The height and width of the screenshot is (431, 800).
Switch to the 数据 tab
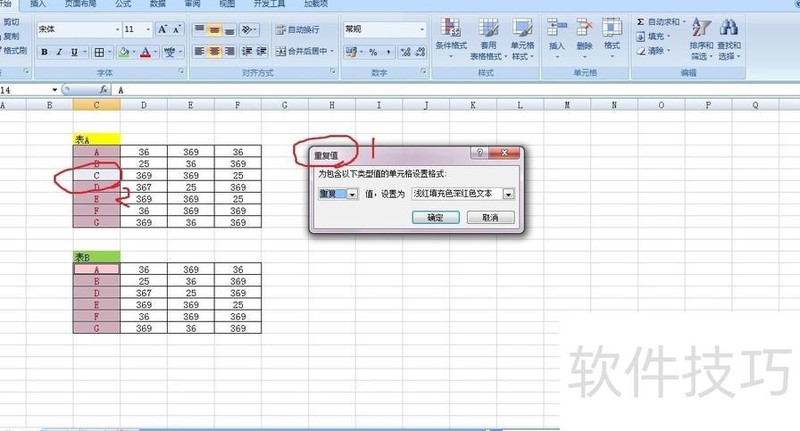click(x=158, y=4)
